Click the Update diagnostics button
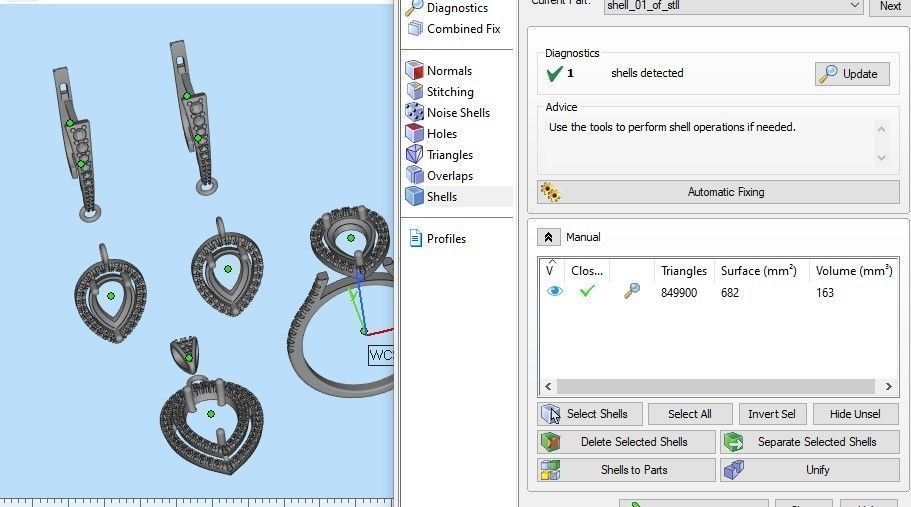The height and width of the screenshot is (507, 911). pyautogui.click(x=852, y=74)
